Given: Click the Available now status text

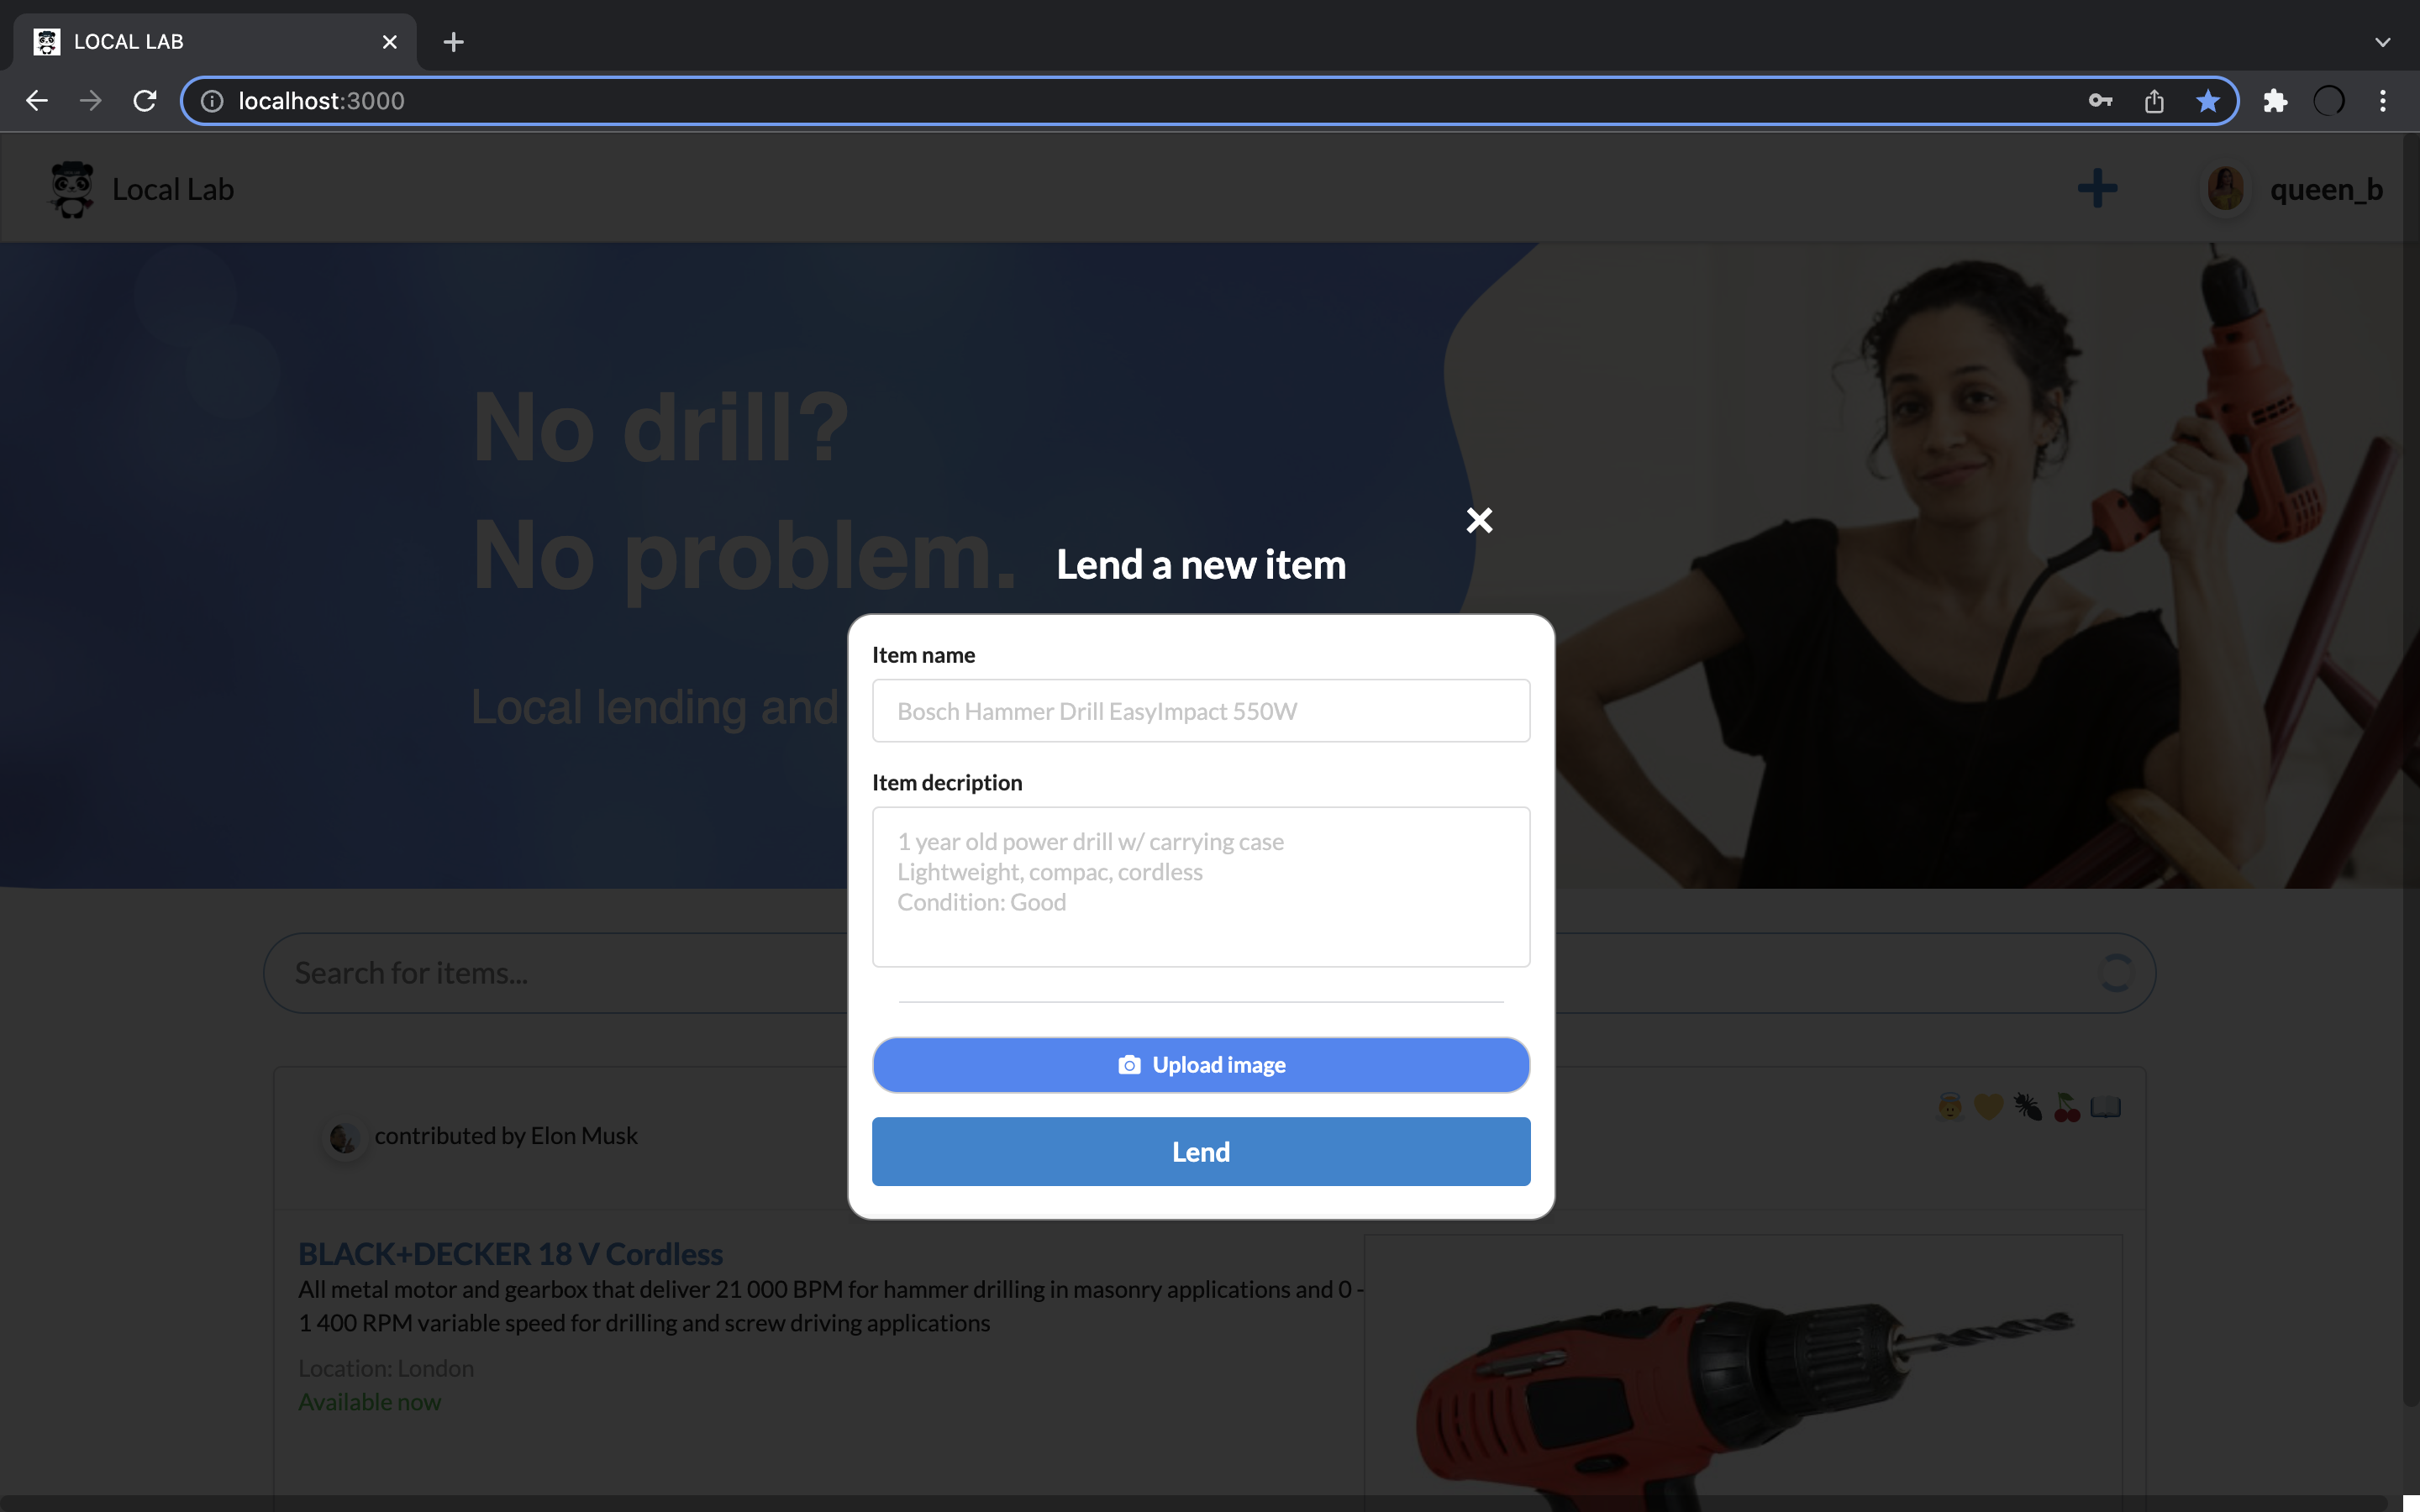Looking at the screenshot, I should [370, 1402].
